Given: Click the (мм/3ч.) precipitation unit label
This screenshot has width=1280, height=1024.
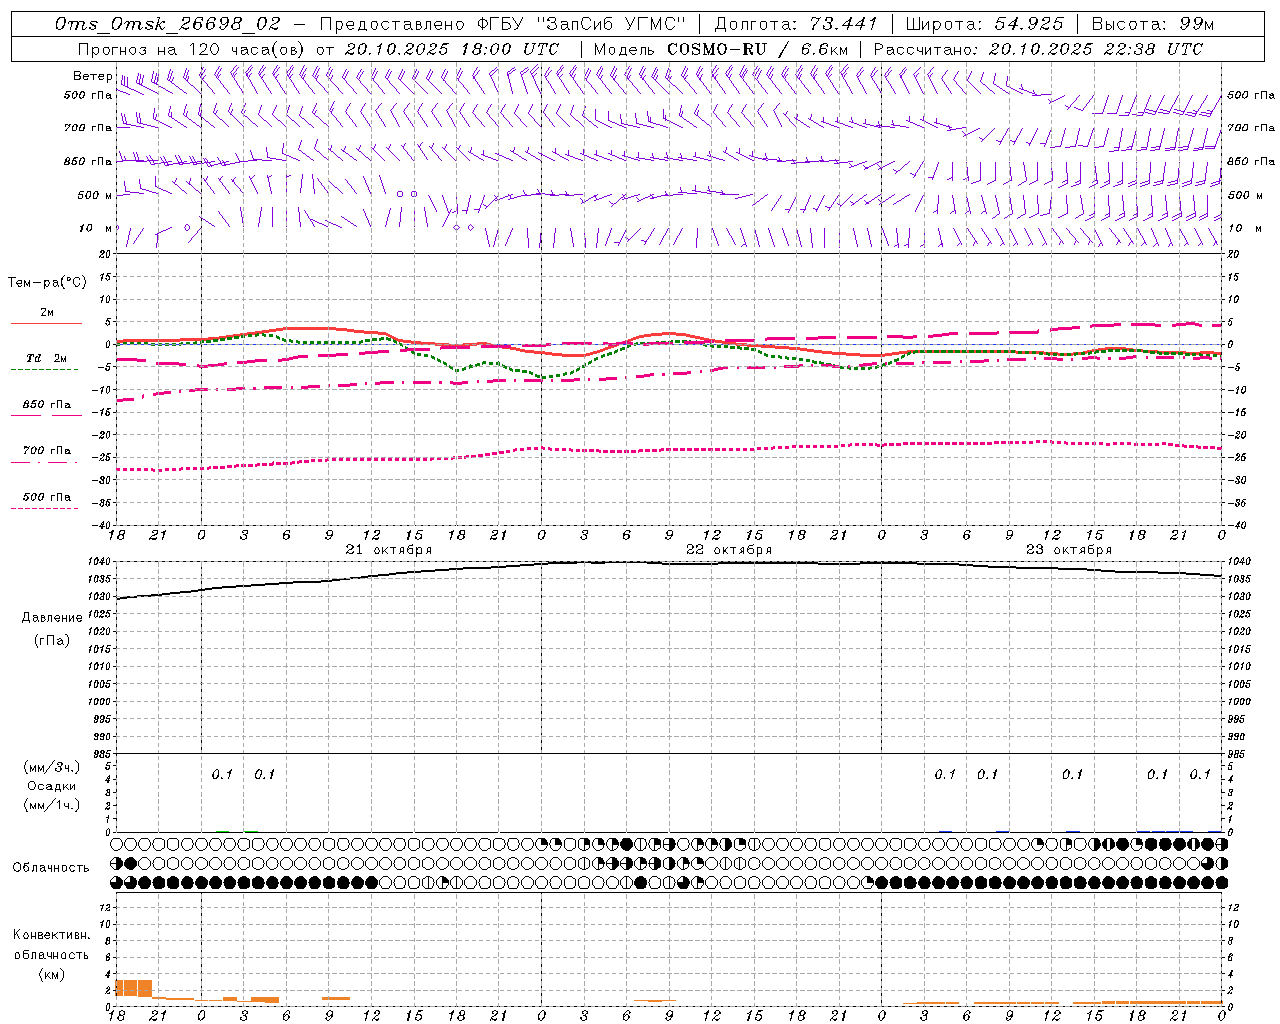Looking at the screenshot, I should click(52, 767).
